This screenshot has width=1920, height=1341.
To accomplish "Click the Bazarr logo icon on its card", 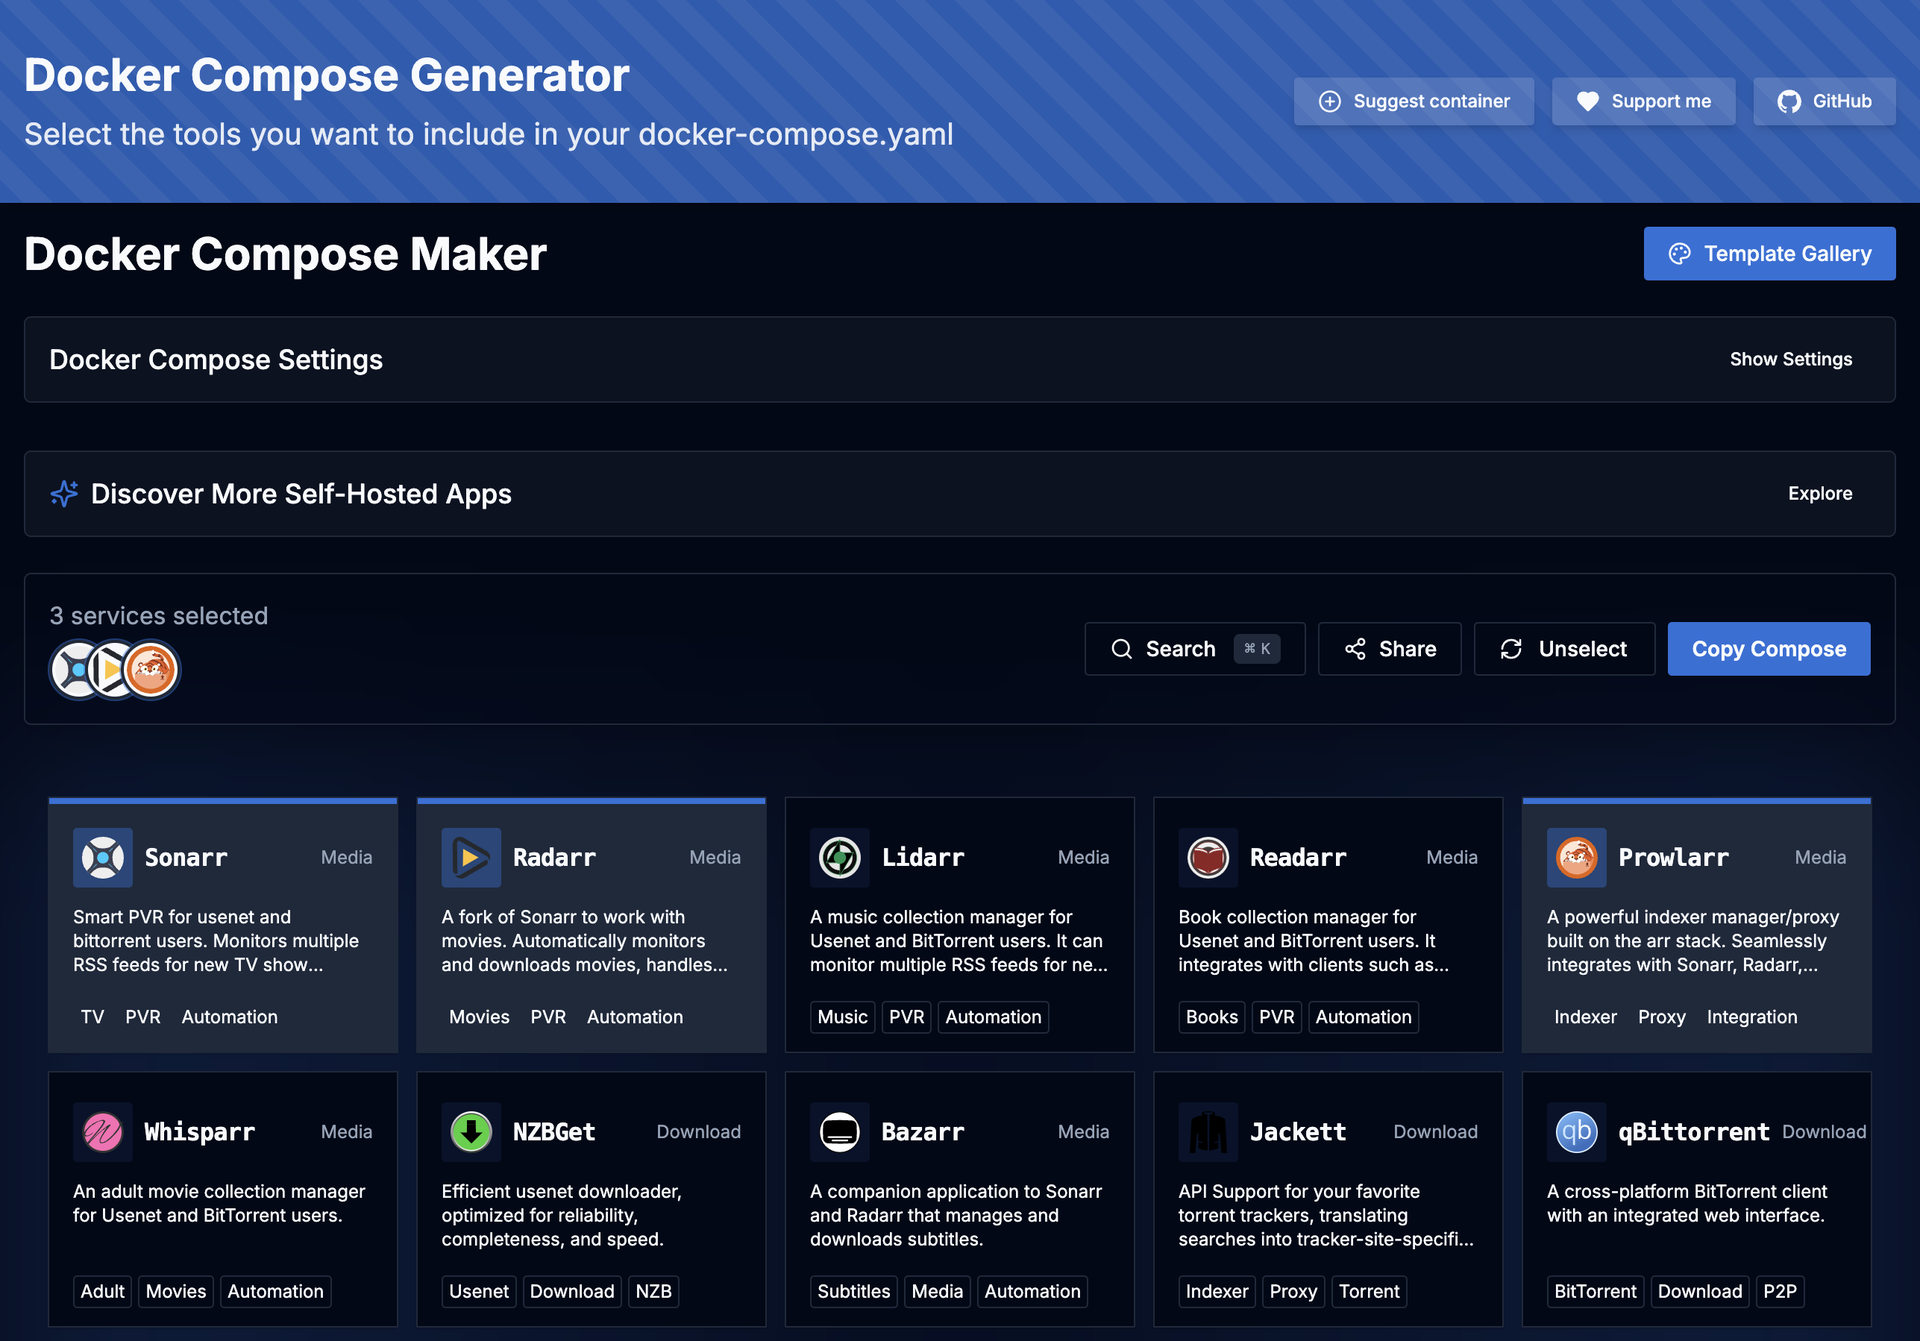I will tap(839, 1132).
